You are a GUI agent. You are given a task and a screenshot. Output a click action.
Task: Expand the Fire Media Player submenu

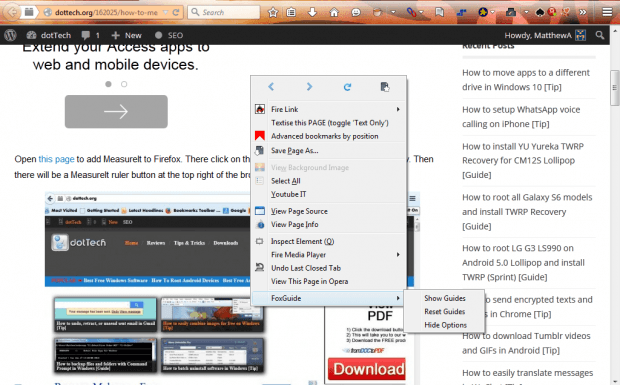click(329, 255)
